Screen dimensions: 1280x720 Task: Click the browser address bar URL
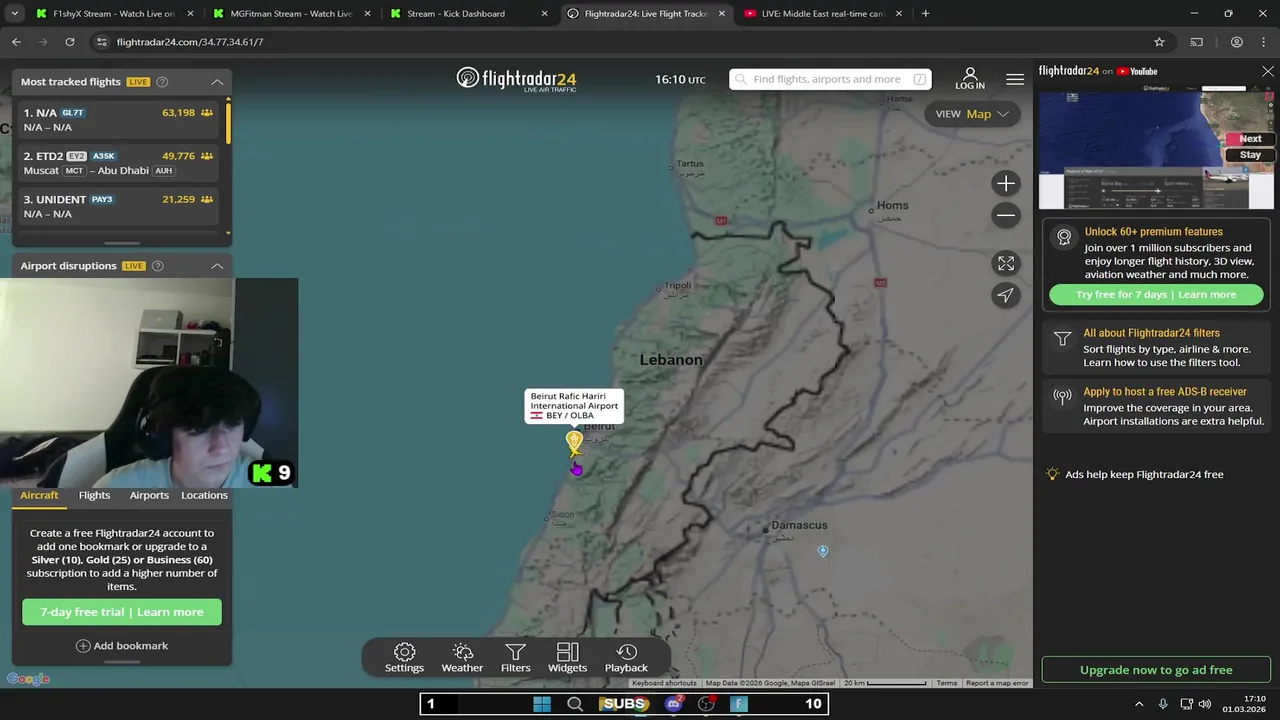point(190,42)
